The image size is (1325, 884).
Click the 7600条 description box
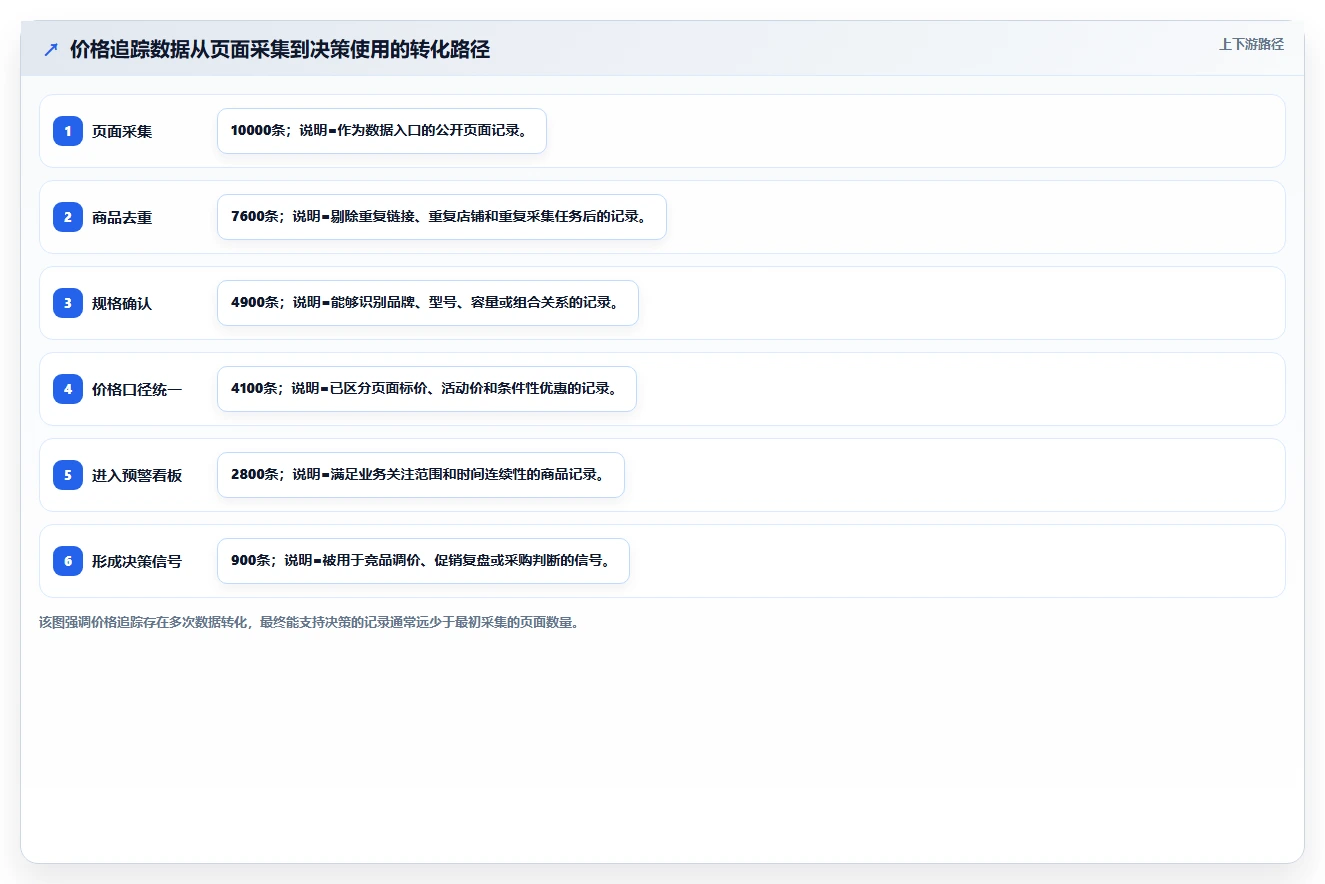pos(442,217)
